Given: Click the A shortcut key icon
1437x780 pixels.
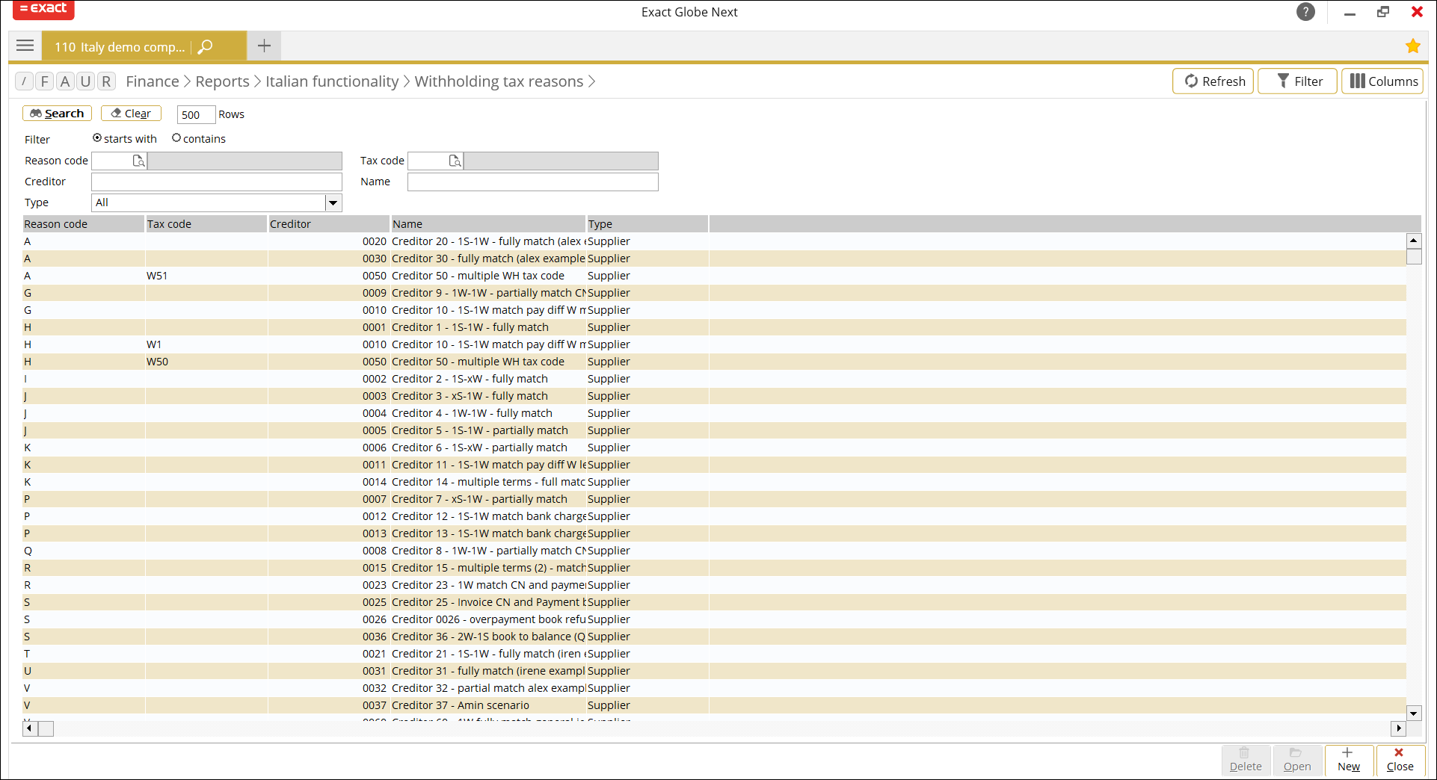Looking at the screenshot, I should pyautogui.click(x=65, y=82).
